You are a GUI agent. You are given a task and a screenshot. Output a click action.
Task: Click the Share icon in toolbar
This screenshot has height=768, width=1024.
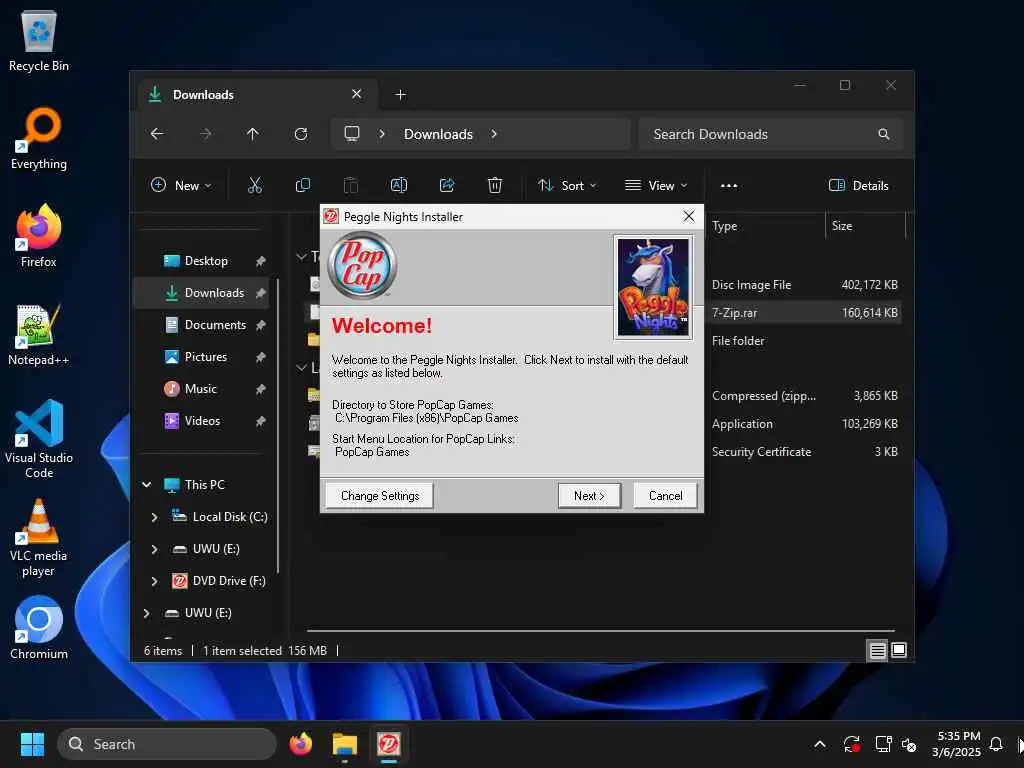point(447,185)
